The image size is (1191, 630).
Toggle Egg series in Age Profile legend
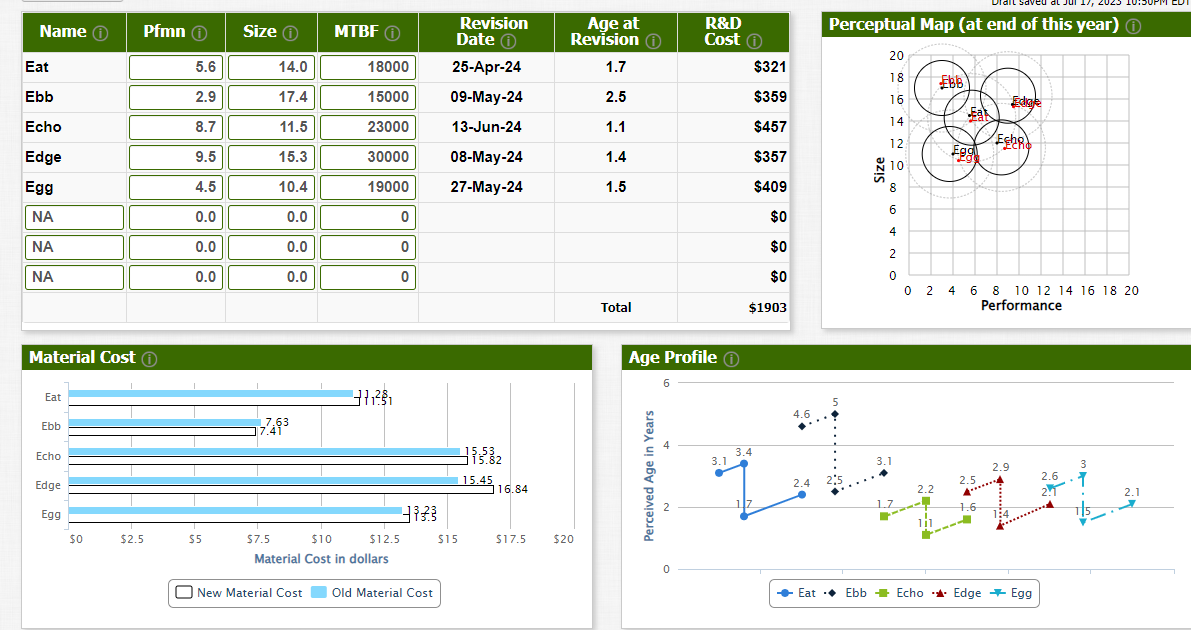point(1011,593)
